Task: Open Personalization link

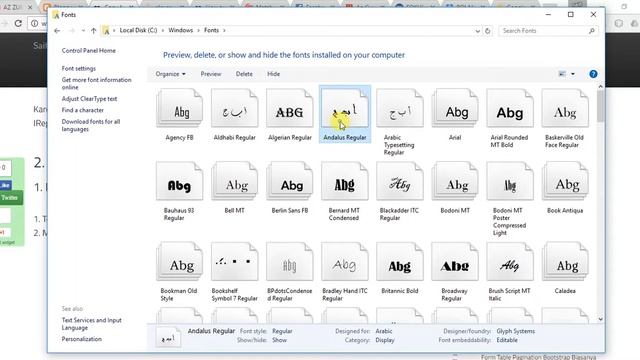Action: pyautogui.click(x=82, y=339)
